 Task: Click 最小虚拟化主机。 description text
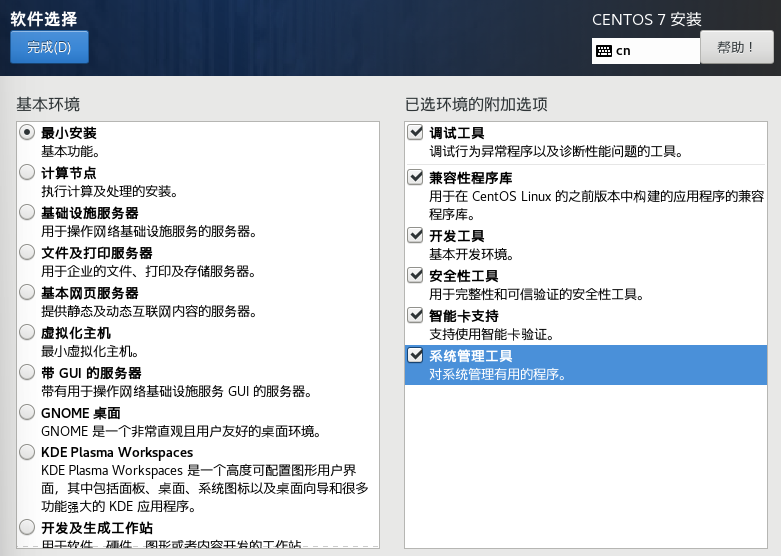[x=90, y=352]
